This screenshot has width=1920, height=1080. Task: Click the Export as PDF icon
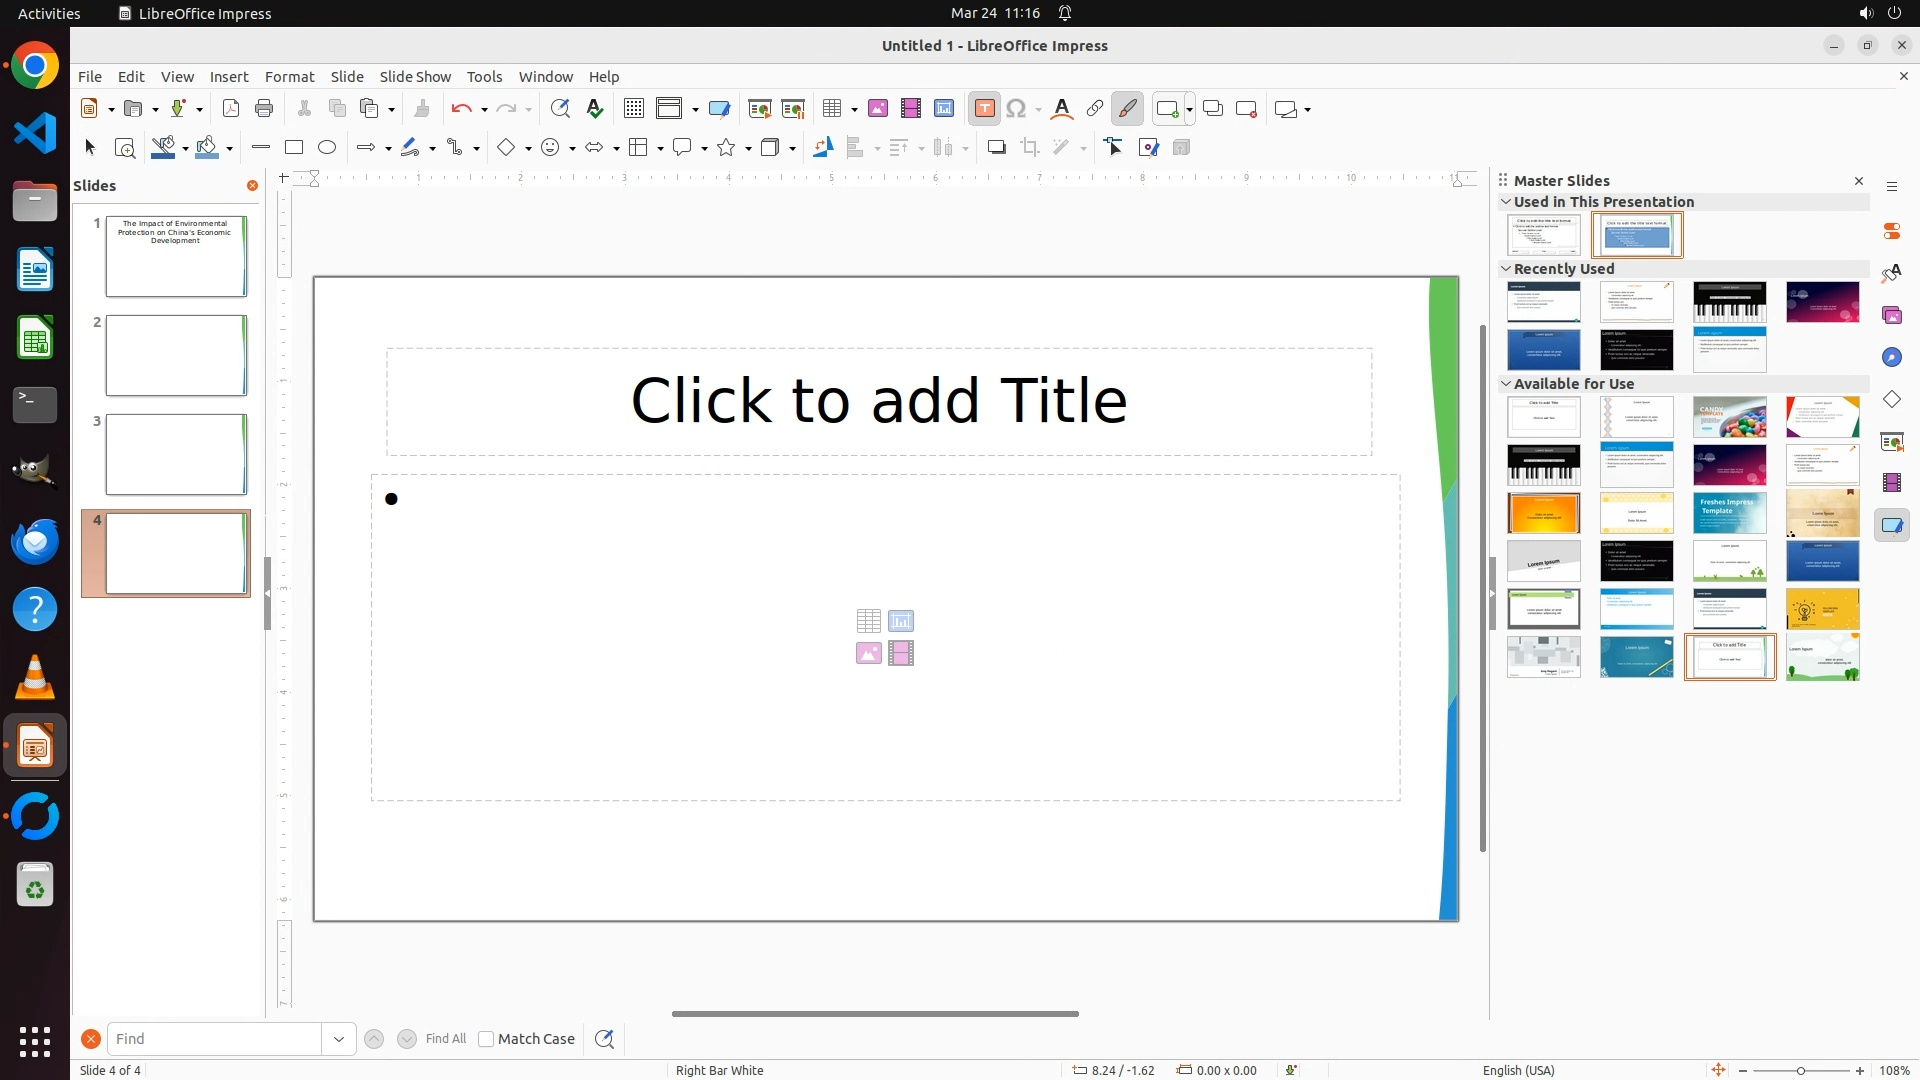tap(231, 109)
